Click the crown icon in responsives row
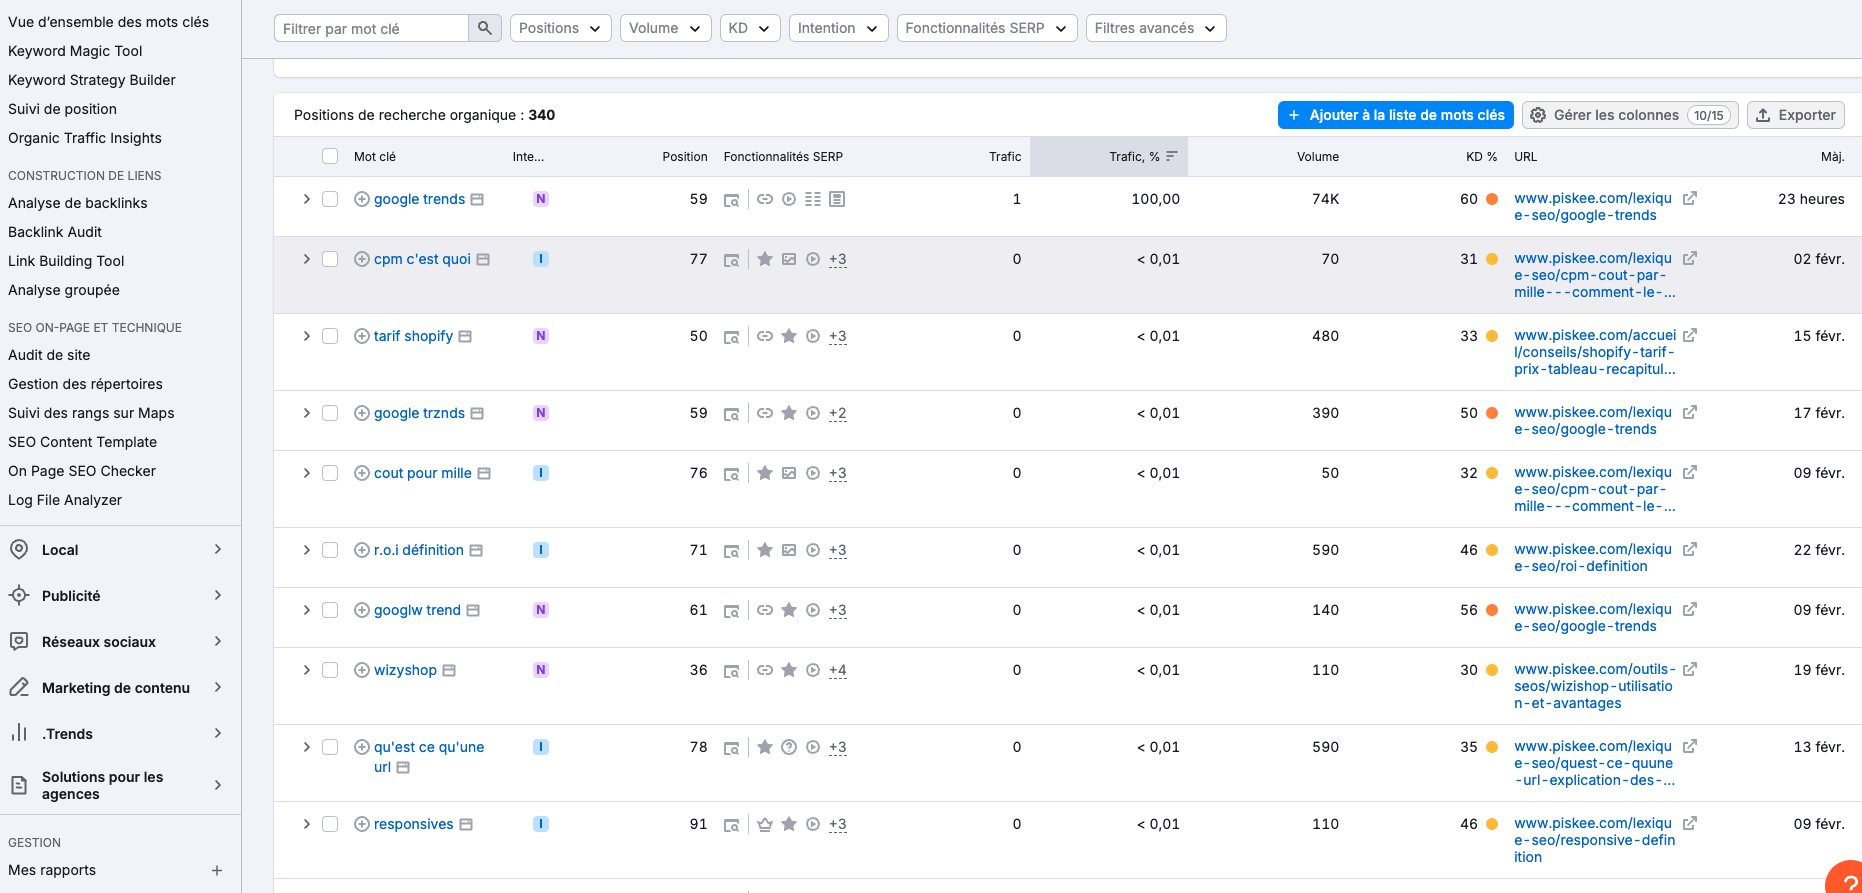The image size is (1862, 893). [765, 824]
